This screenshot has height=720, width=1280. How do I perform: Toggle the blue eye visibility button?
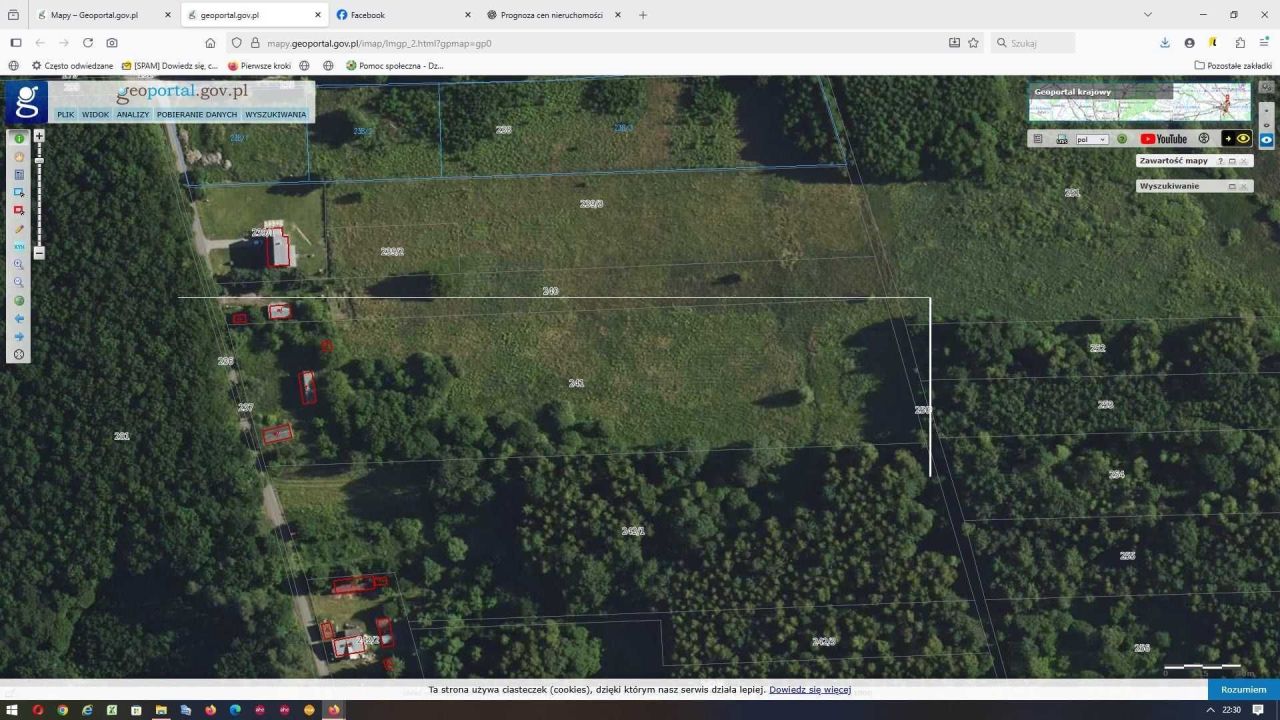1267,140
